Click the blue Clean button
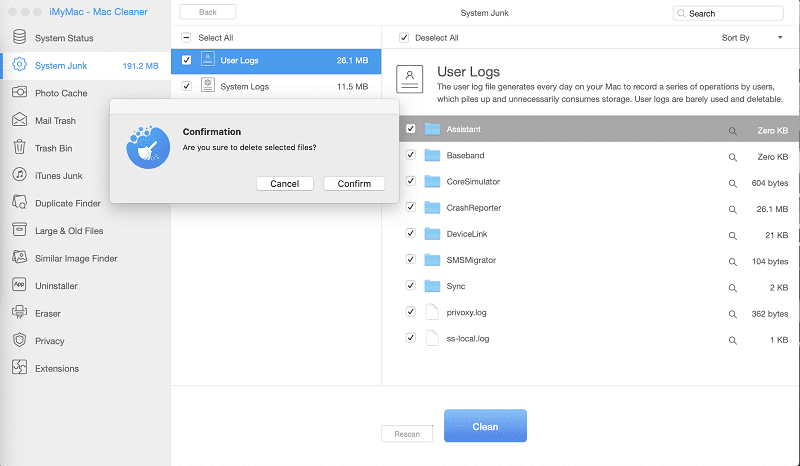This screenshot has width=800, height=466. tap(485, 426)
